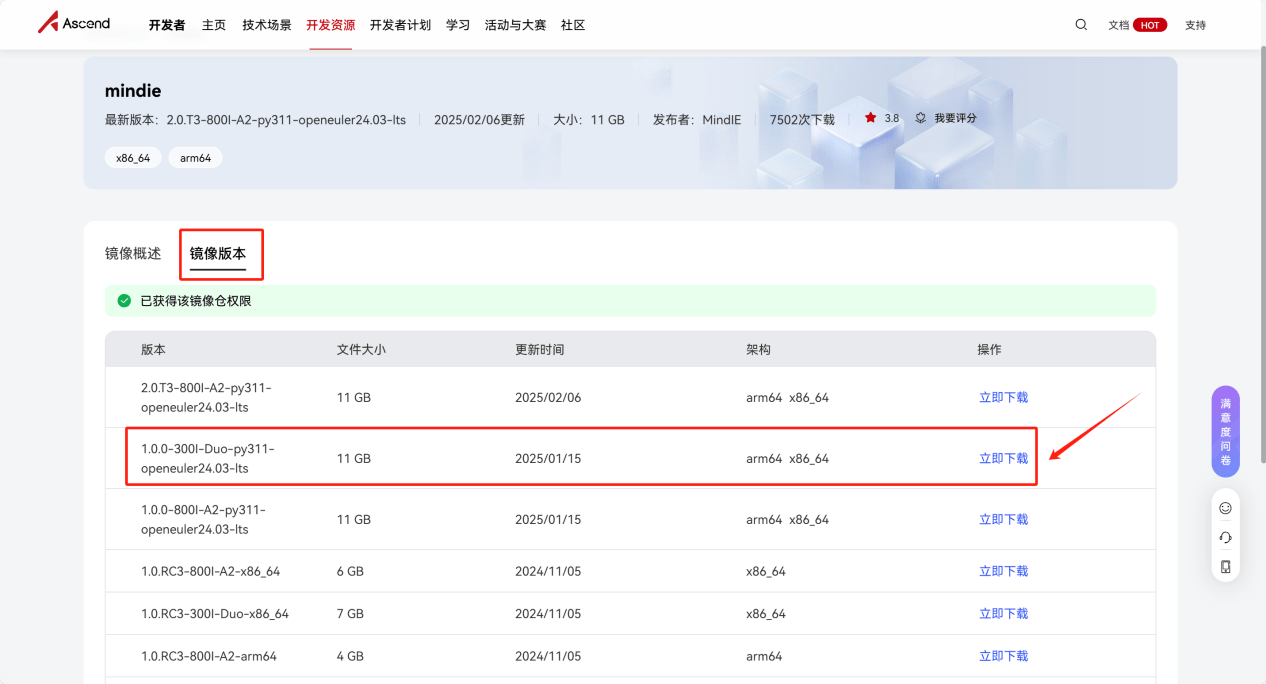The height and width of the screenshot is (684, 1266).
Task: Click the 已获得该镜像仓权限 notice text
Action: [x=196, y=300]
